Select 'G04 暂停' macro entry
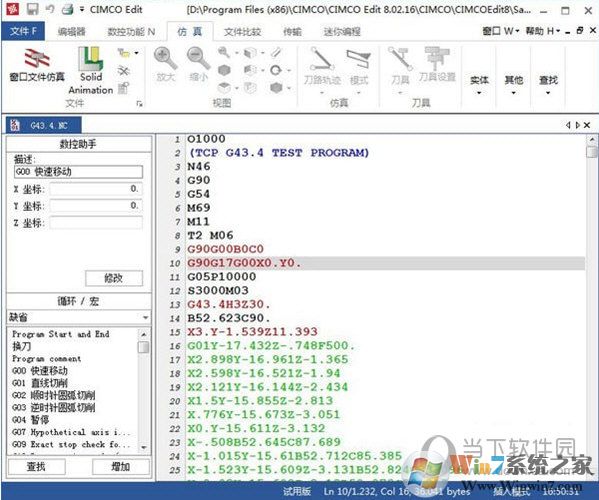Image resolution: width=599 pixels, height=500 pixels. point(31,420)
